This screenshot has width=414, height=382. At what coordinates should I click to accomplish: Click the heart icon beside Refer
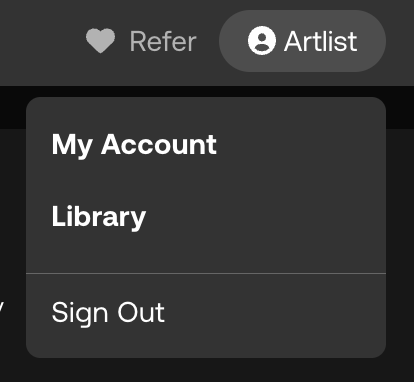click(100, 41)
